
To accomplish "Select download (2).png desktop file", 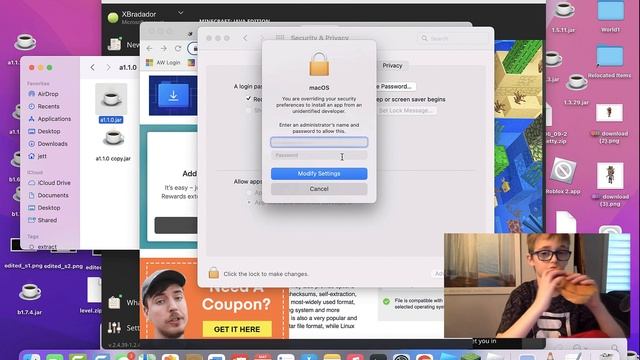I will (609, 123).
